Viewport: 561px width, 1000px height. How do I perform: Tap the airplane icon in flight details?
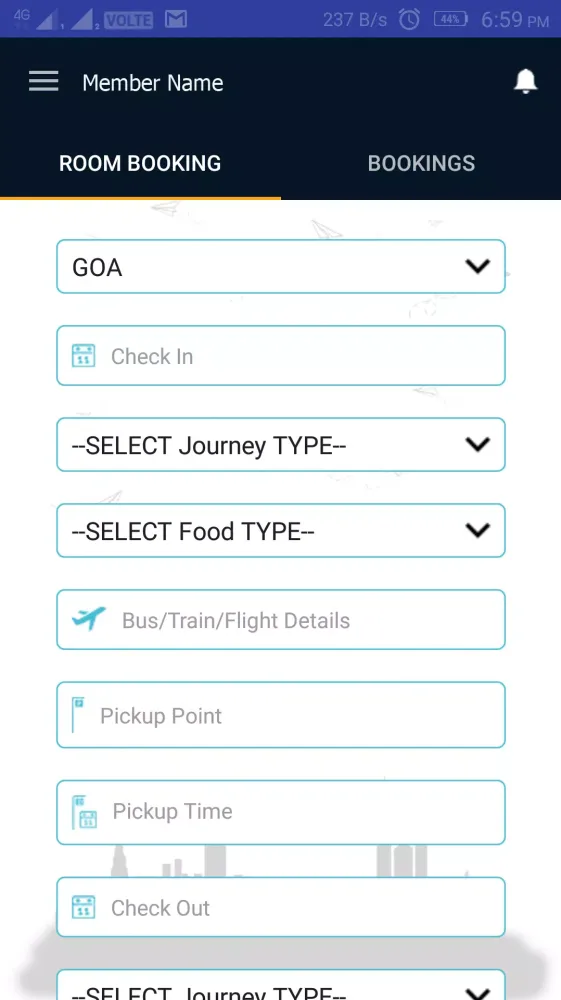point(89,619)
